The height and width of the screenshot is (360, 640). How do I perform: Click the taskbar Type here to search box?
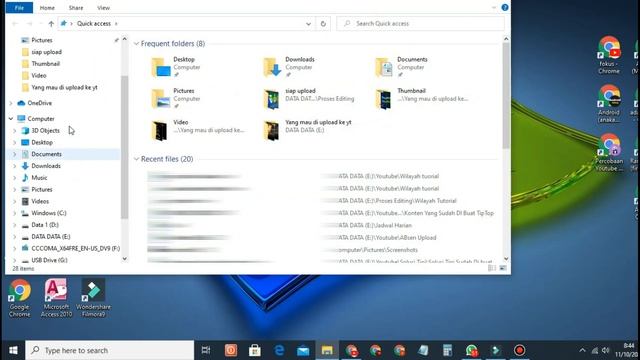(x=110, y=350)
